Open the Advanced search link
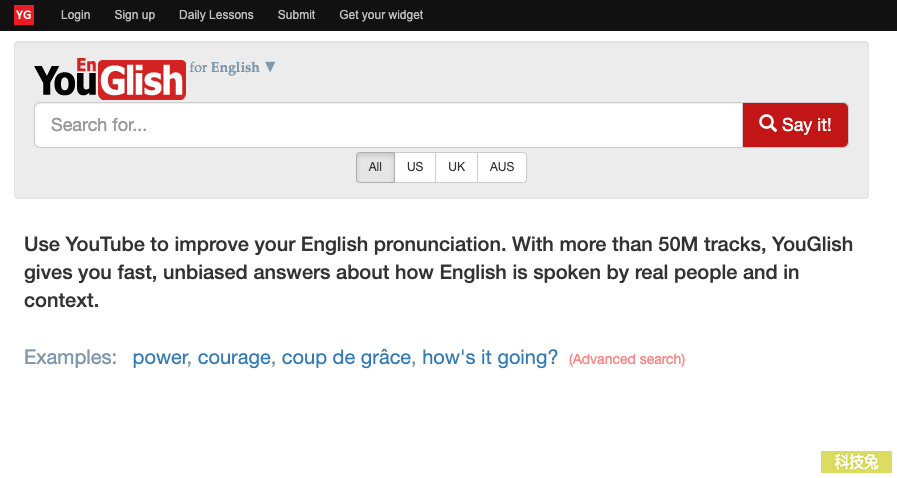The image size is (897, 478). pos(627,359)
